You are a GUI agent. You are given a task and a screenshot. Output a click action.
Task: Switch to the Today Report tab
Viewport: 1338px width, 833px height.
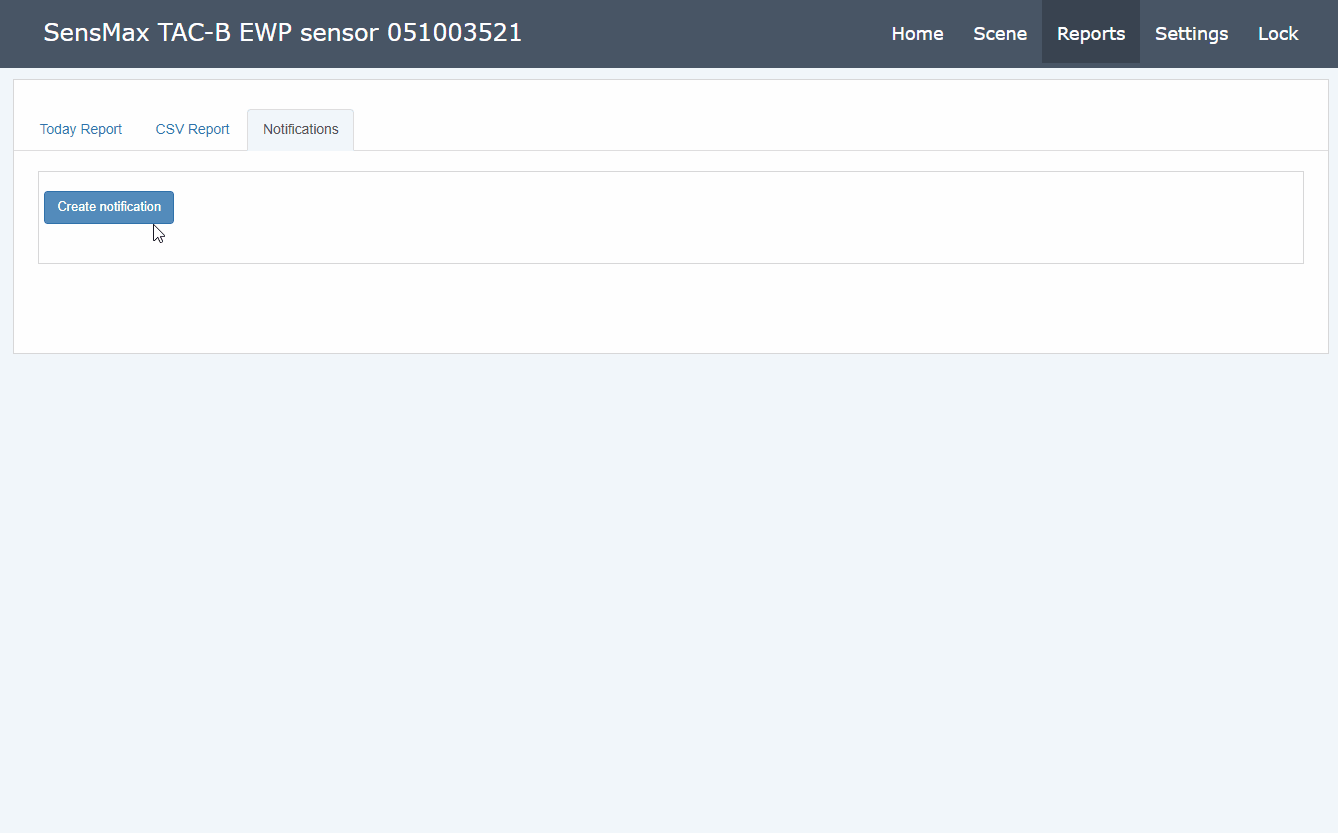coord(81,130)
